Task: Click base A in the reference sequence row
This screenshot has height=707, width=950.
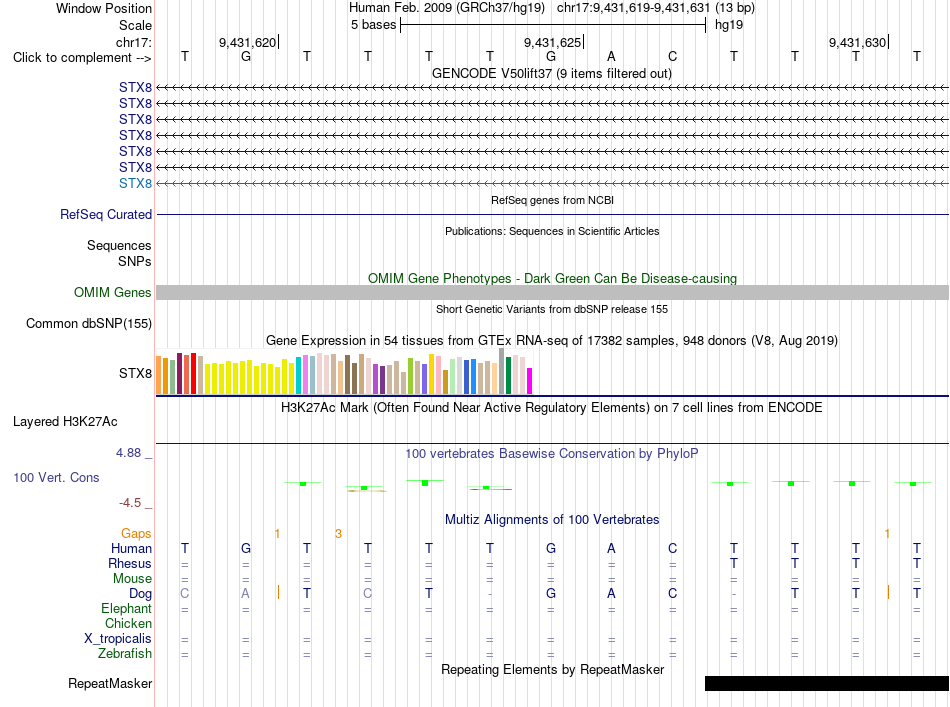Action: click(611, 56)
